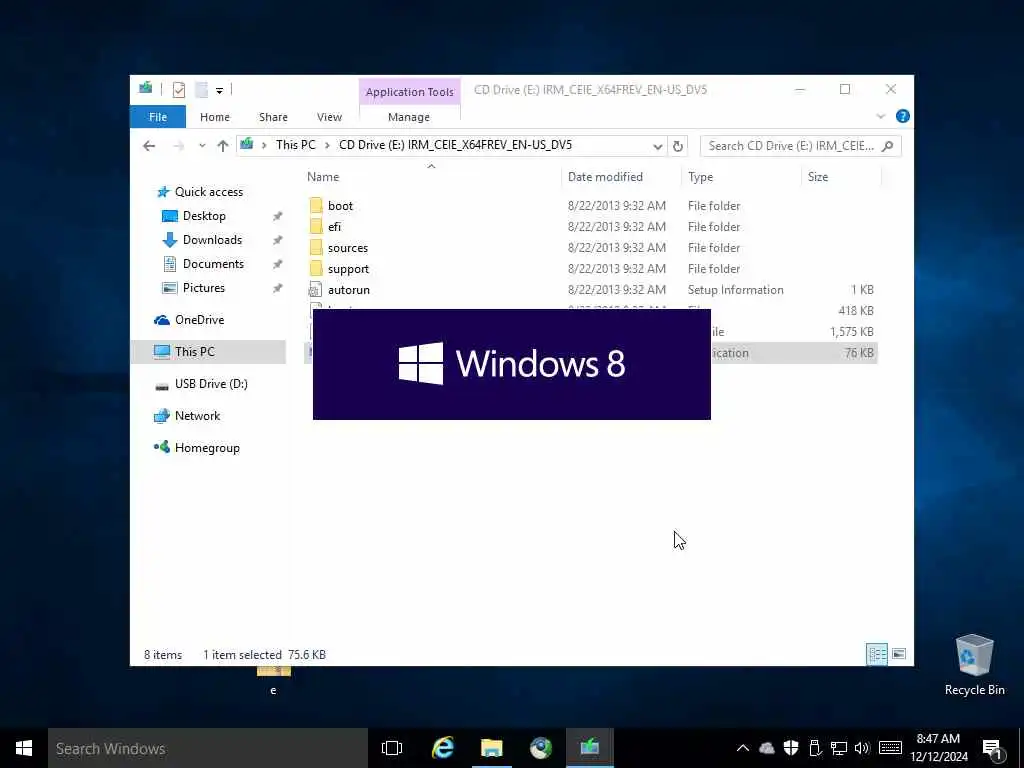Click the Search CD Drive input field
This screenshot has height=768, width=1024.
791,146
